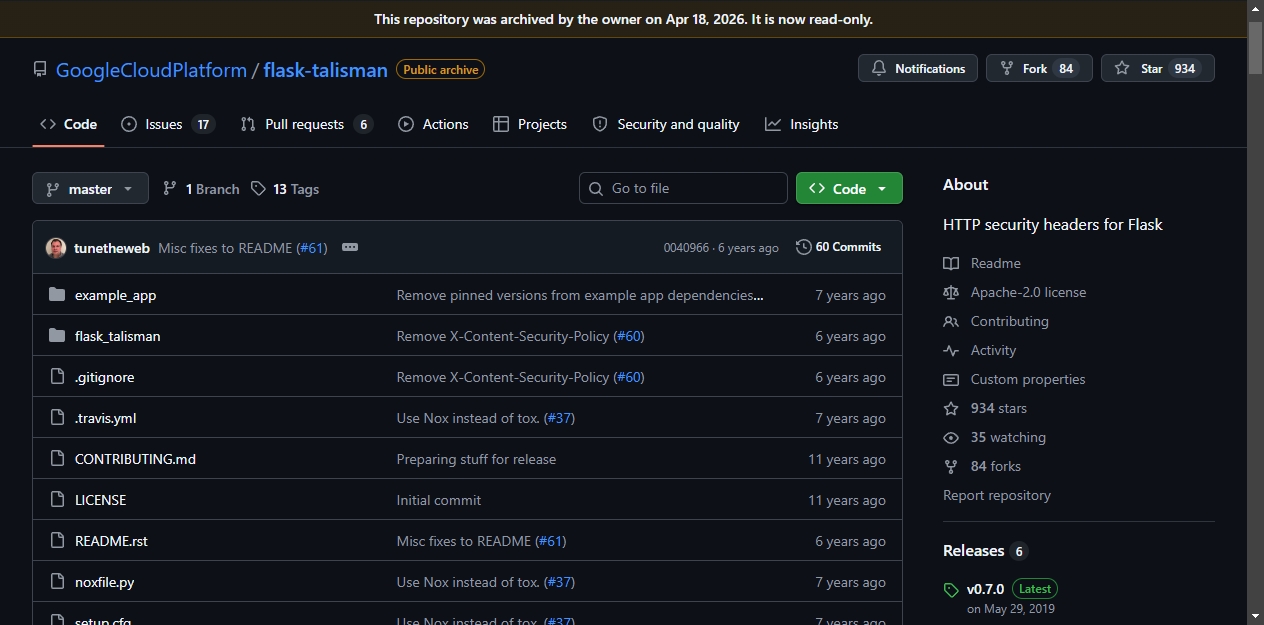The height and width of the screenshot is (625, 1264).
Task: Open the Pull requests tab
Action: click(306, 124)
